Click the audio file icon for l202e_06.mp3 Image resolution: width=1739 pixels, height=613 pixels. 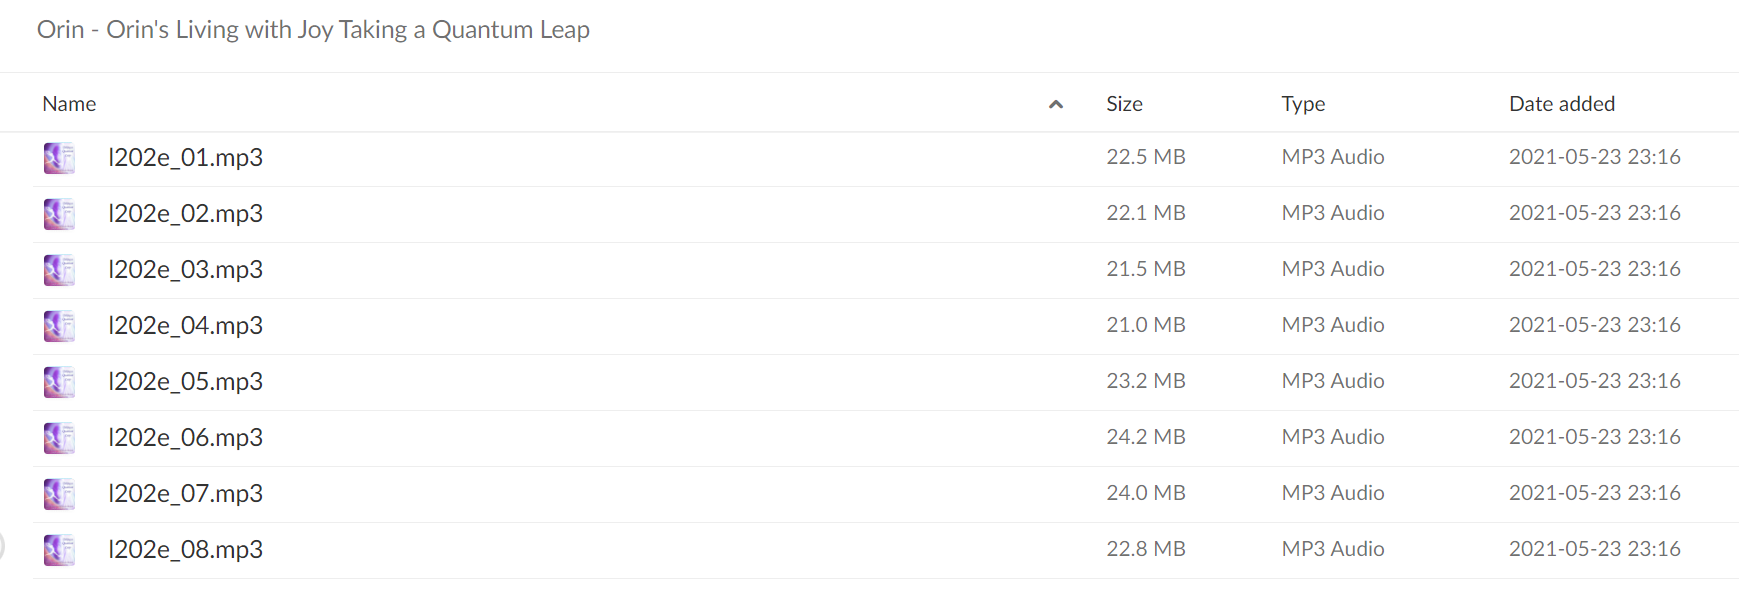[x=59, y=438]
